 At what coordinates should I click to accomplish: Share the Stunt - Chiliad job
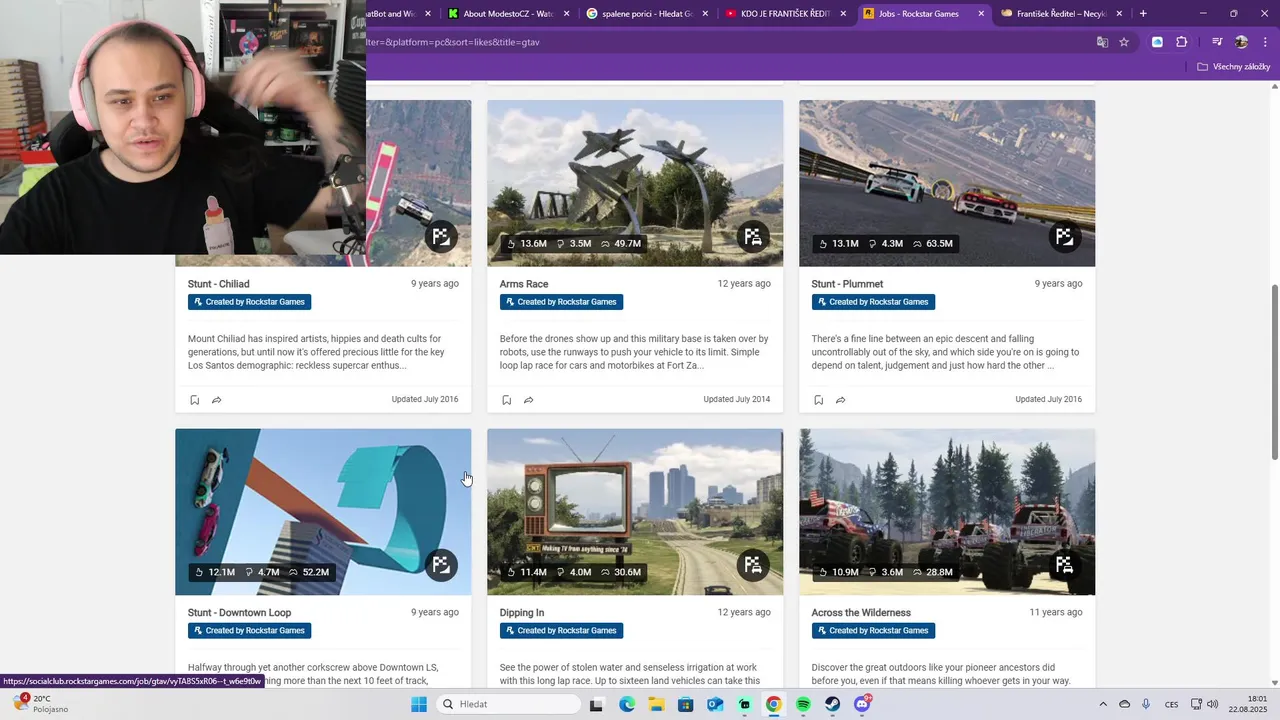pyautogui.click(x=217, y=400)
